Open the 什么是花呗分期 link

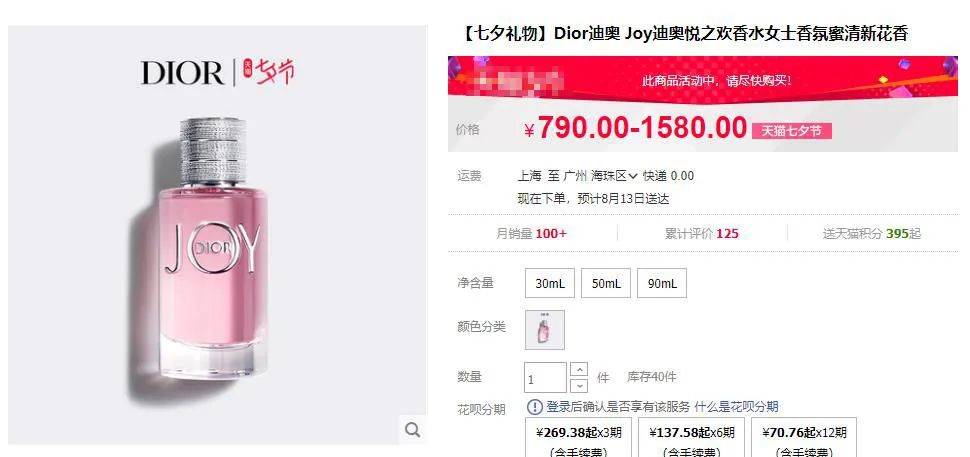736,407
